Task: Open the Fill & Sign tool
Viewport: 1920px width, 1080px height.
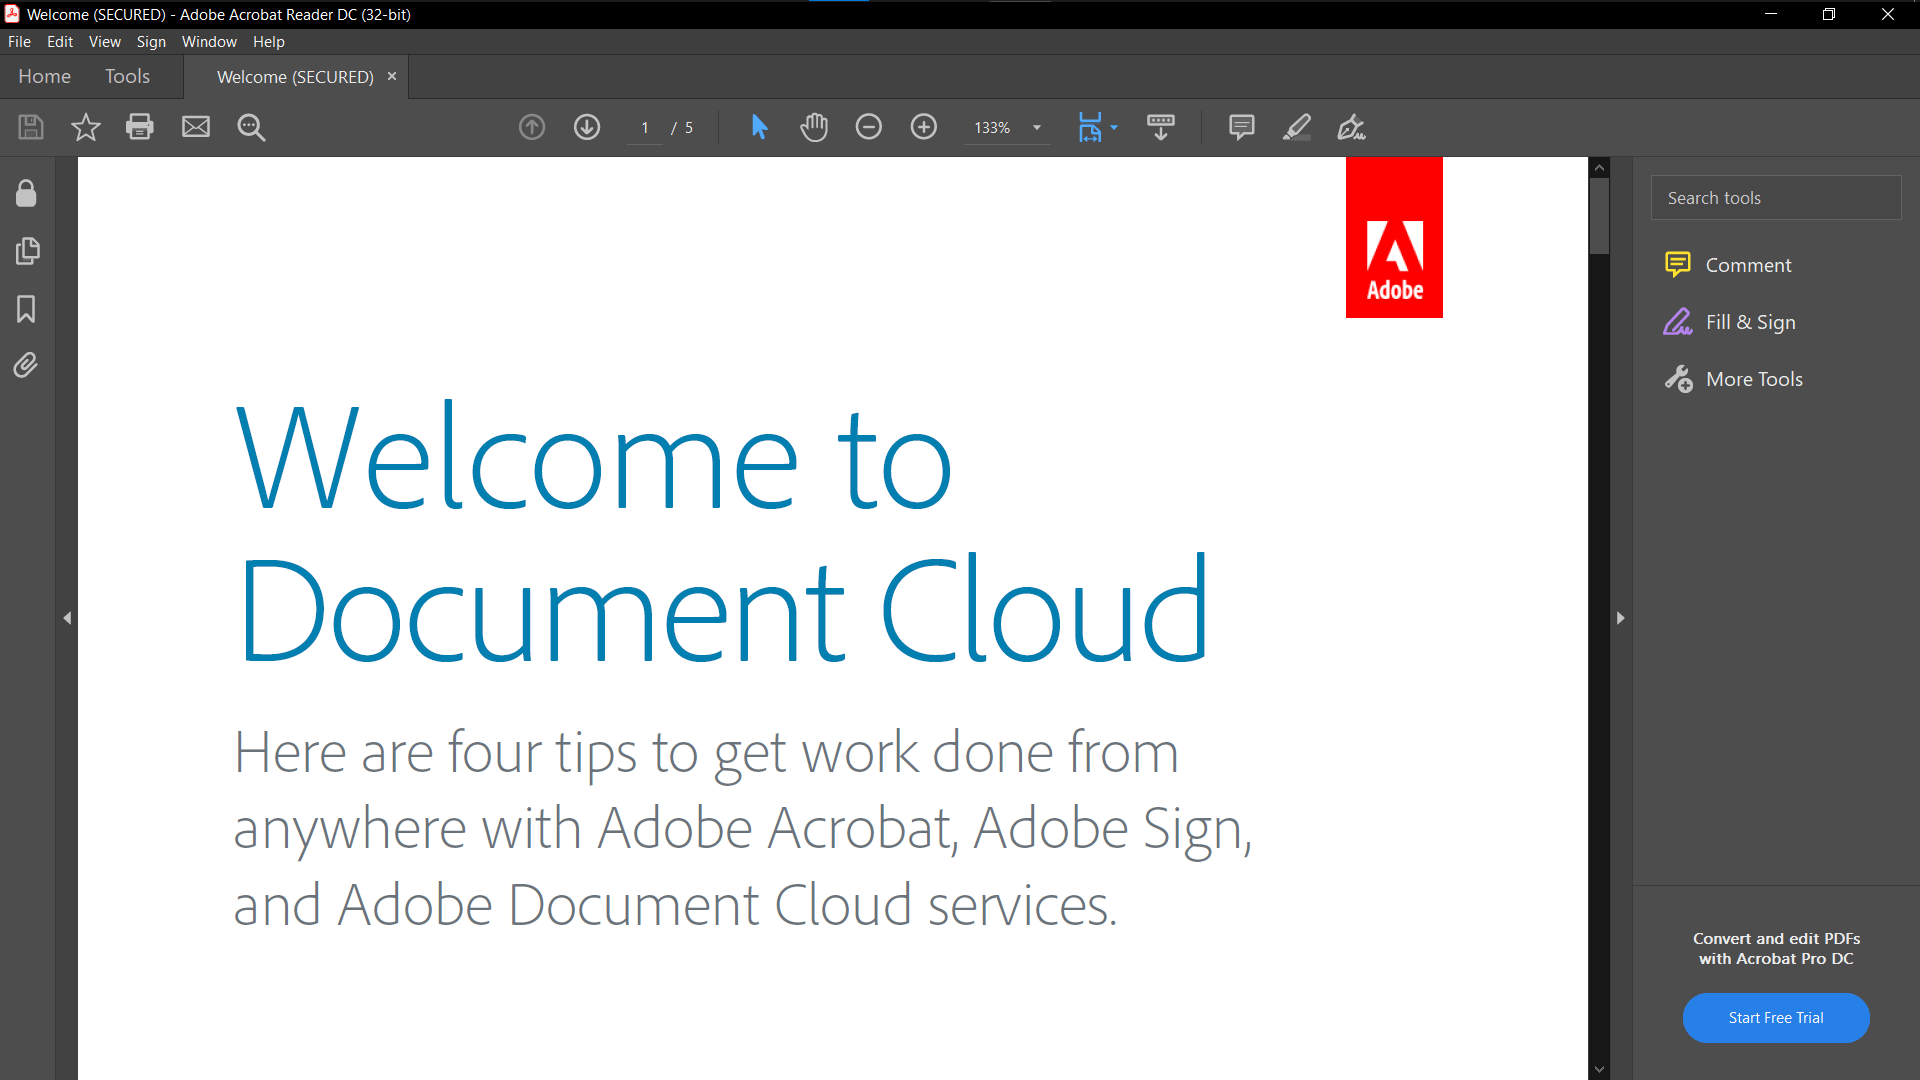Action: tap(1749, 322)
